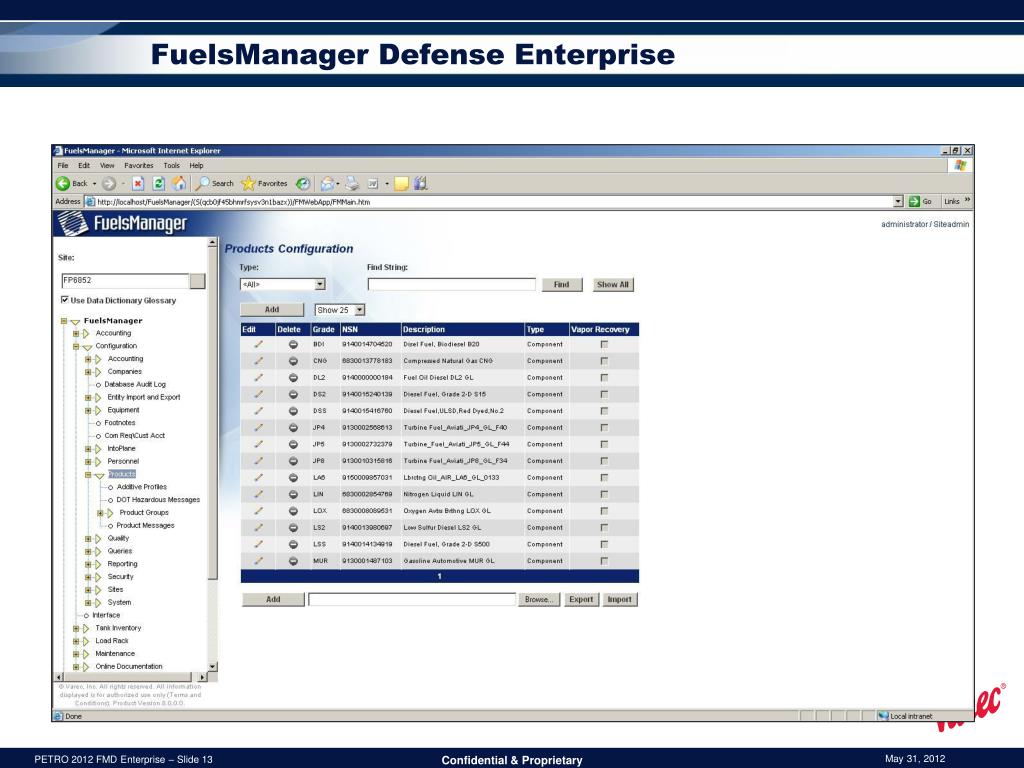Click the delete icon for grade LIN

(x=293, y=494)
